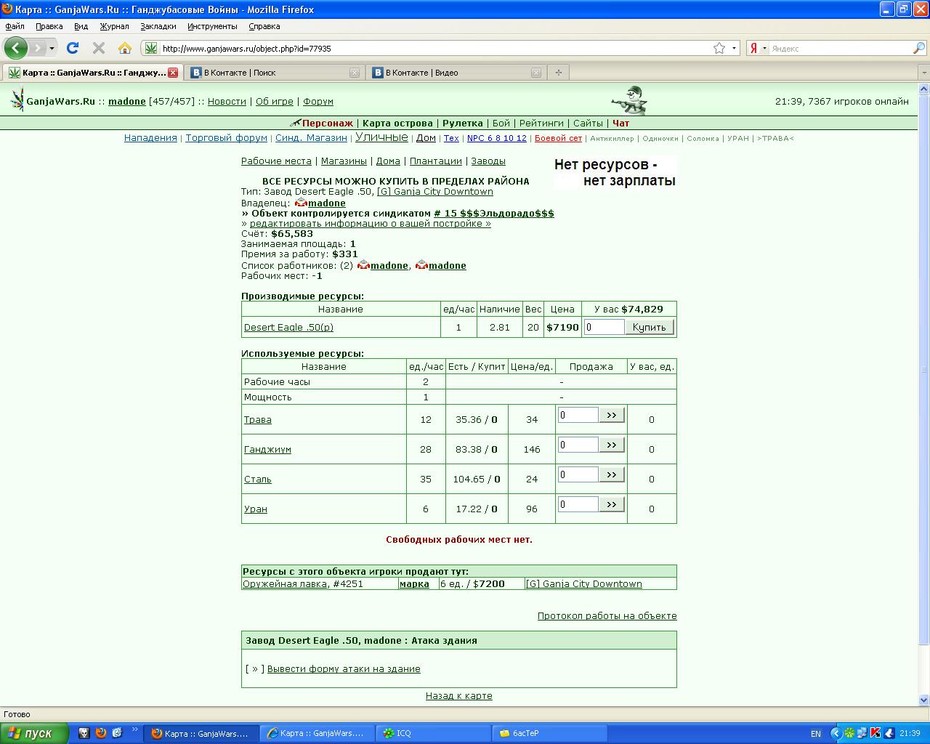Bookmark this page with the star icon
The image size is (930, 744).
click(x=719, y=48)
